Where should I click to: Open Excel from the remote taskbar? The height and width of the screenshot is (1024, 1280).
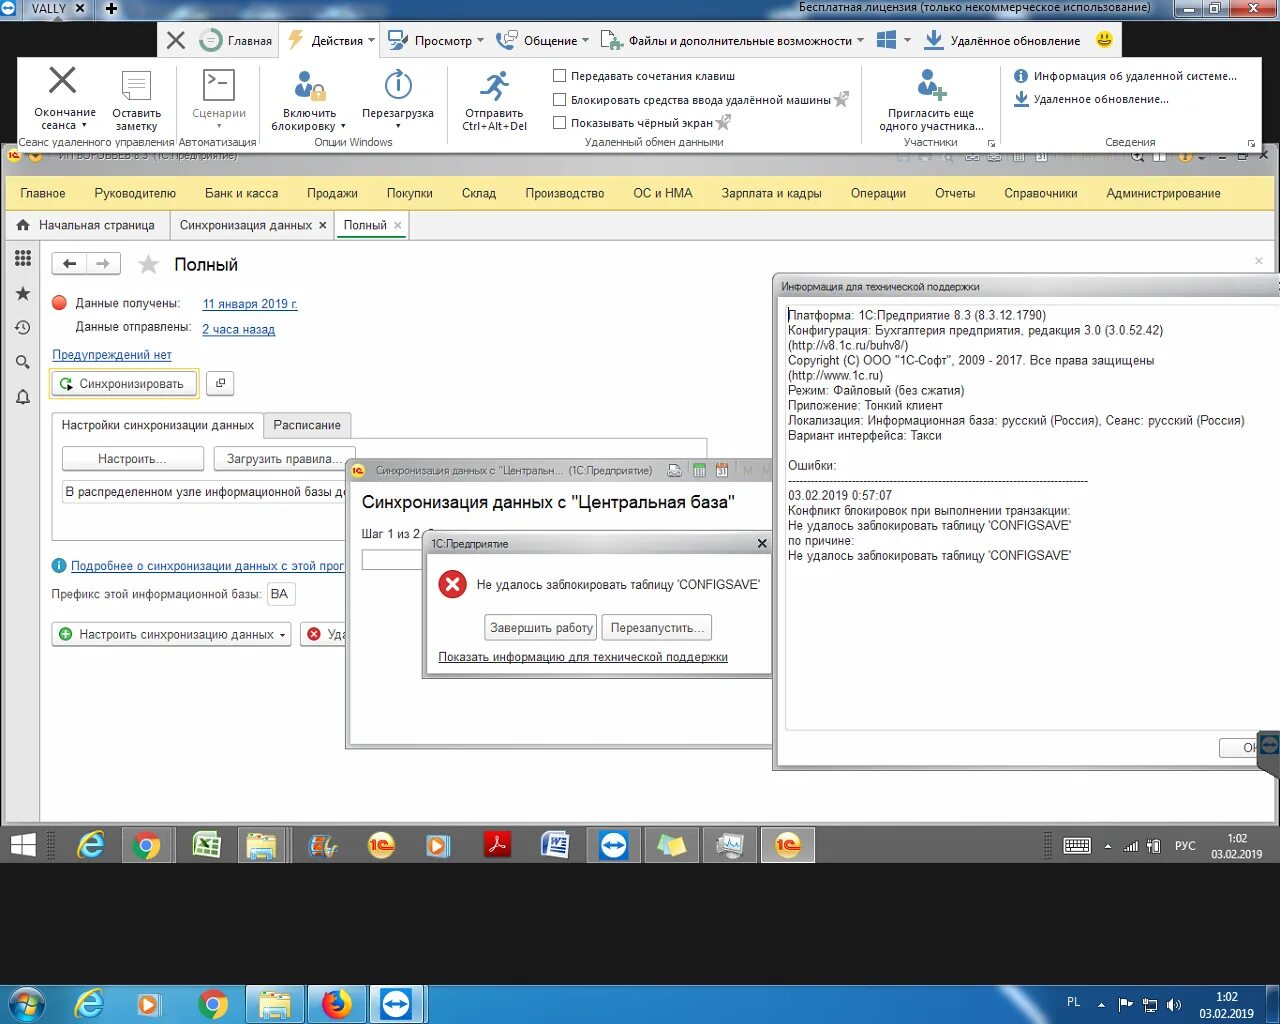click(206, 845)
